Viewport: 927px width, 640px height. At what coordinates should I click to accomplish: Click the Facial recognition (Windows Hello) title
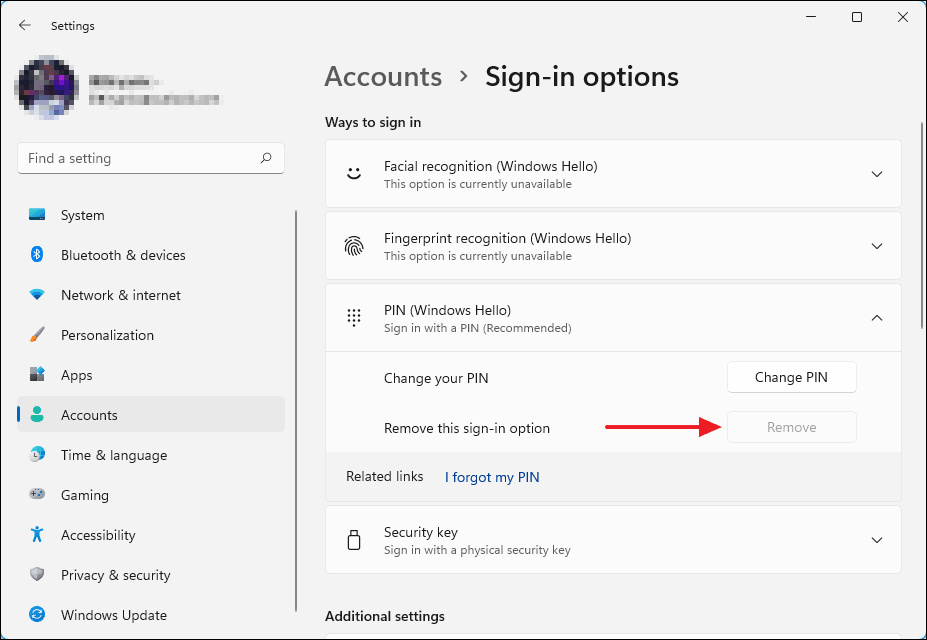point(491,167)
